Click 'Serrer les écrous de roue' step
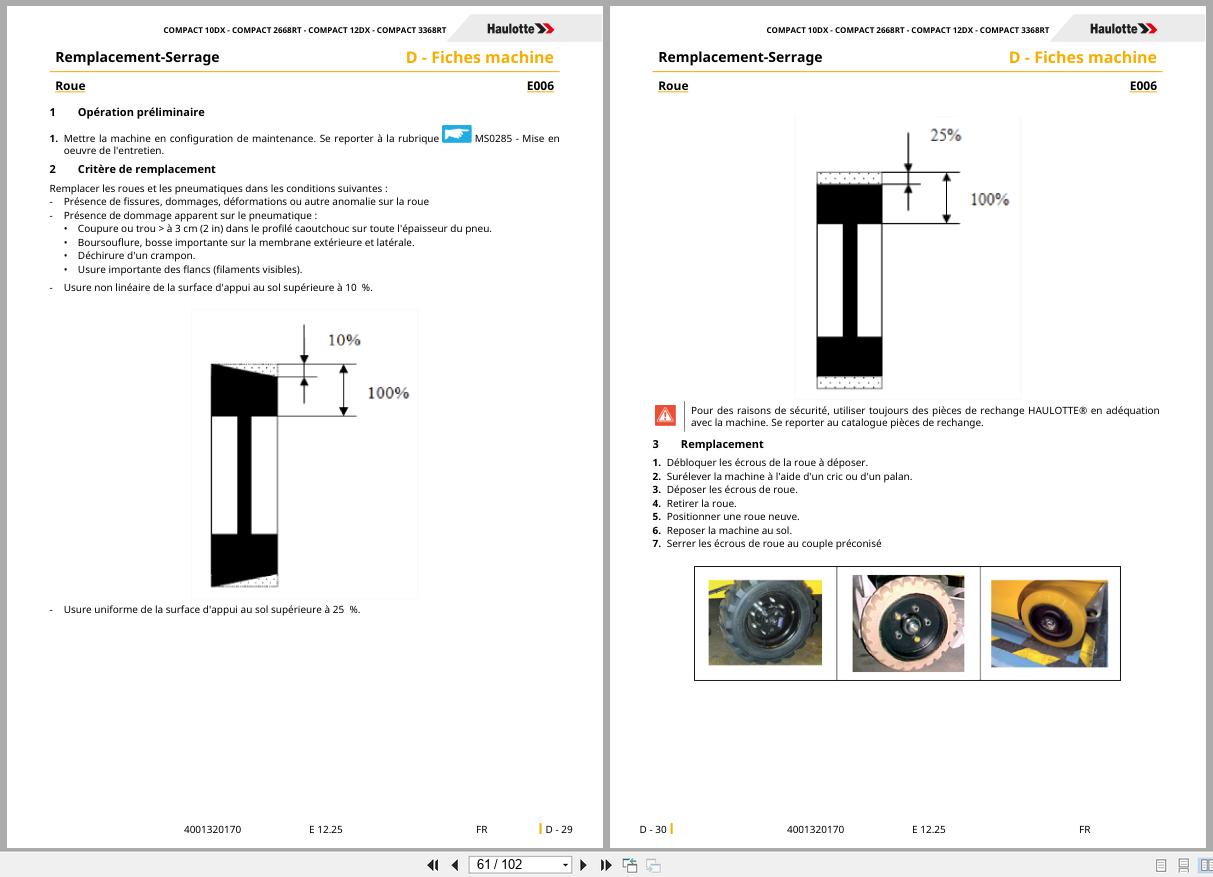 click(774, 544)
